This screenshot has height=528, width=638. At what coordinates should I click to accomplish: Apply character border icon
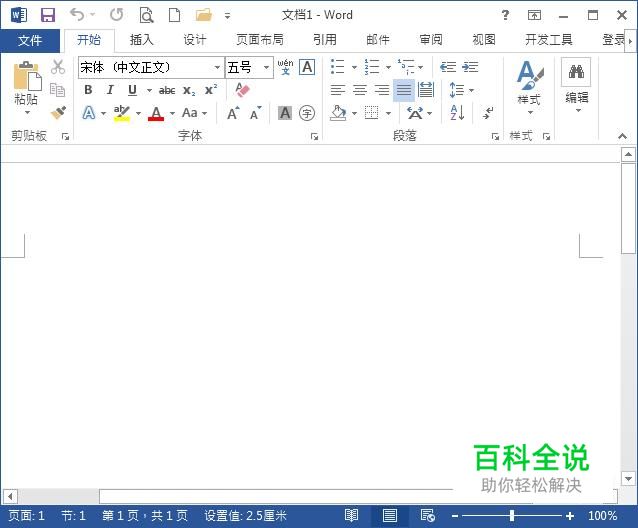(307, 67)
